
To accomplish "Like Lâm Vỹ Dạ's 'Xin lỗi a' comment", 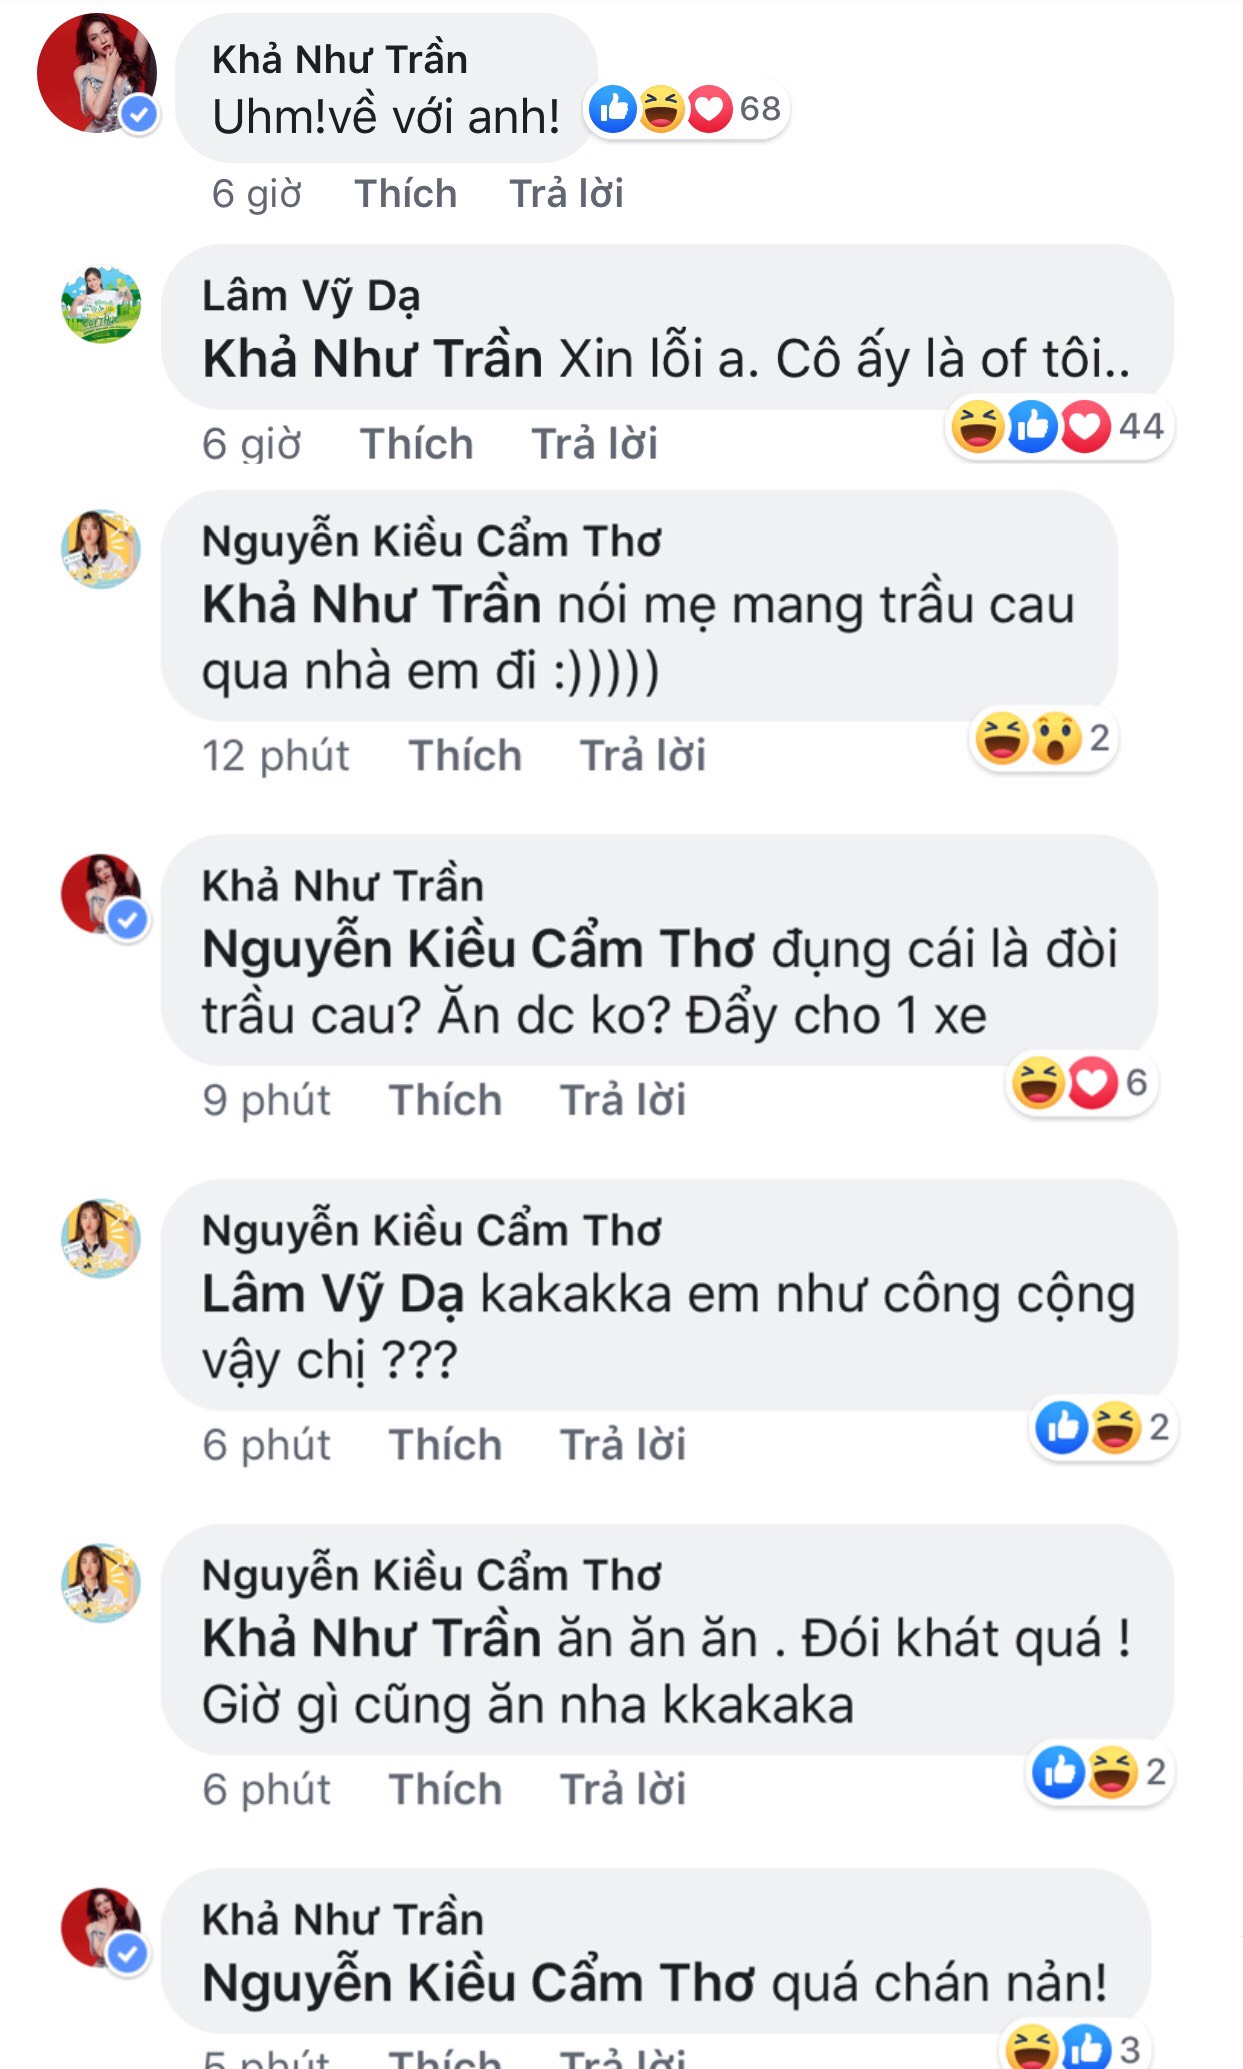I will pos(416,444).
